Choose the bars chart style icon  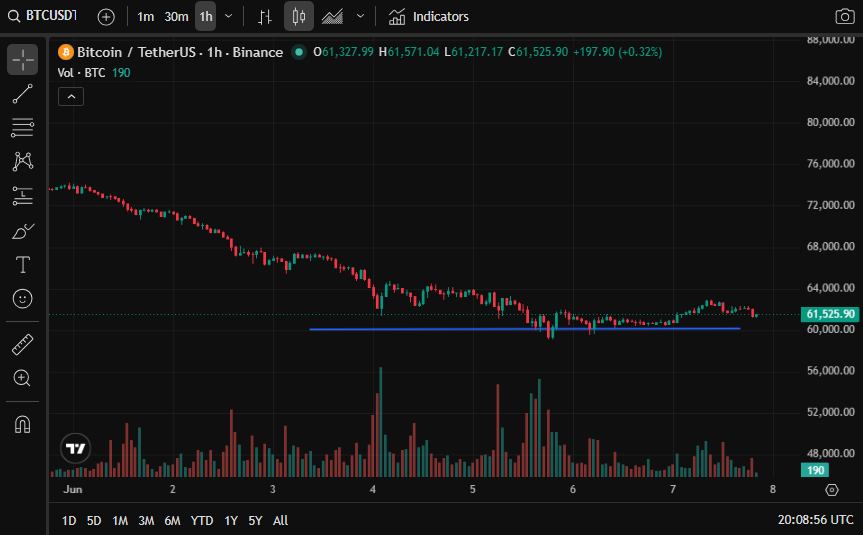(x=265, y=17)
